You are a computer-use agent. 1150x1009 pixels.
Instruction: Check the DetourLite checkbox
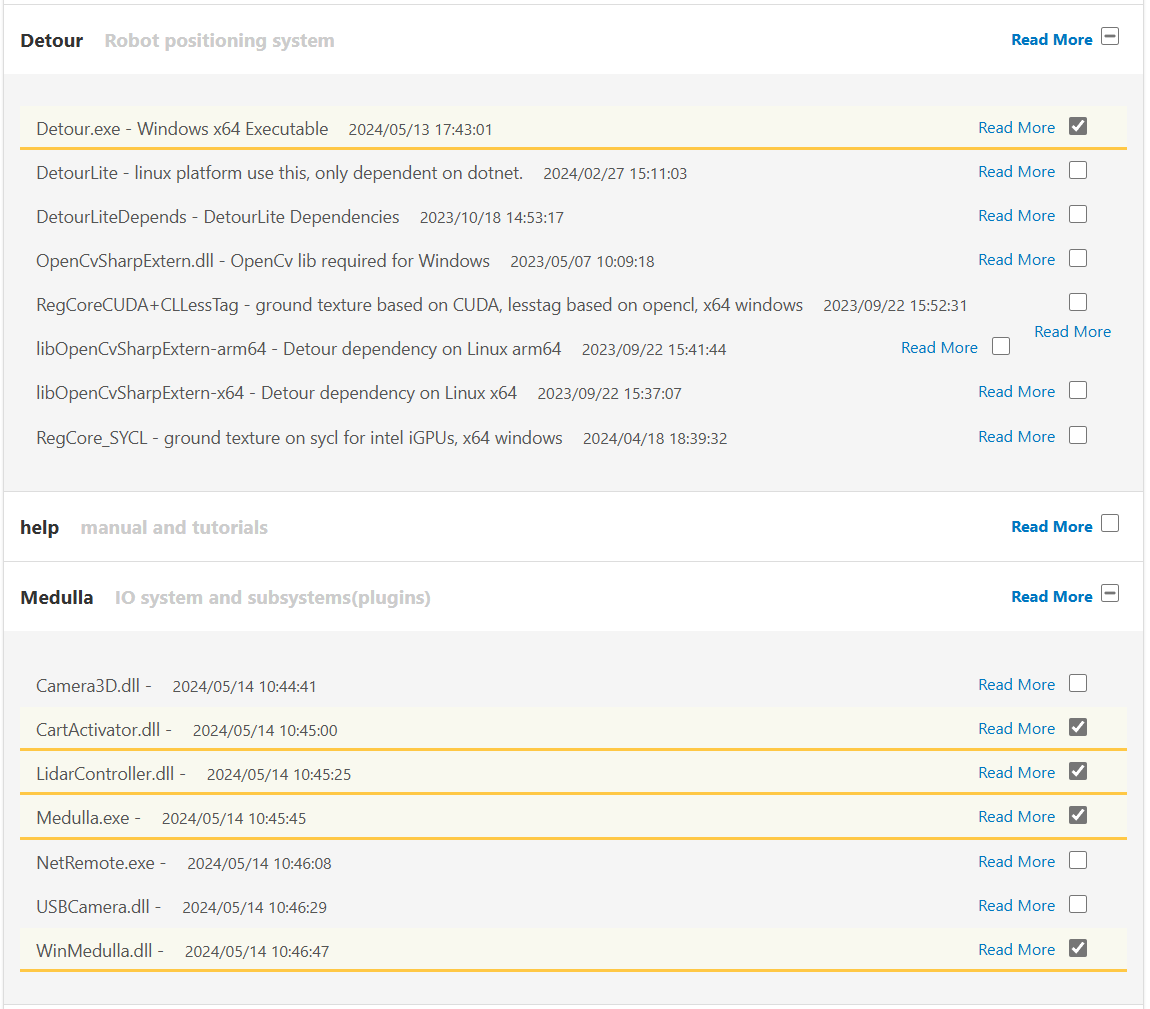(x=1077, y=170)
